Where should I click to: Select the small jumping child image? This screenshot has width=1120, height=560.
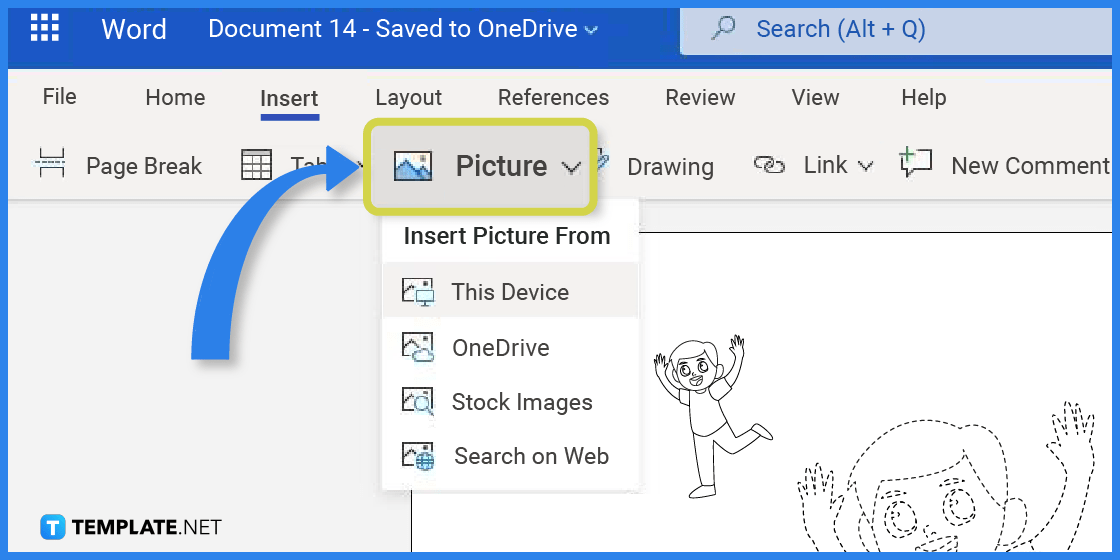(x=712, y=415)
